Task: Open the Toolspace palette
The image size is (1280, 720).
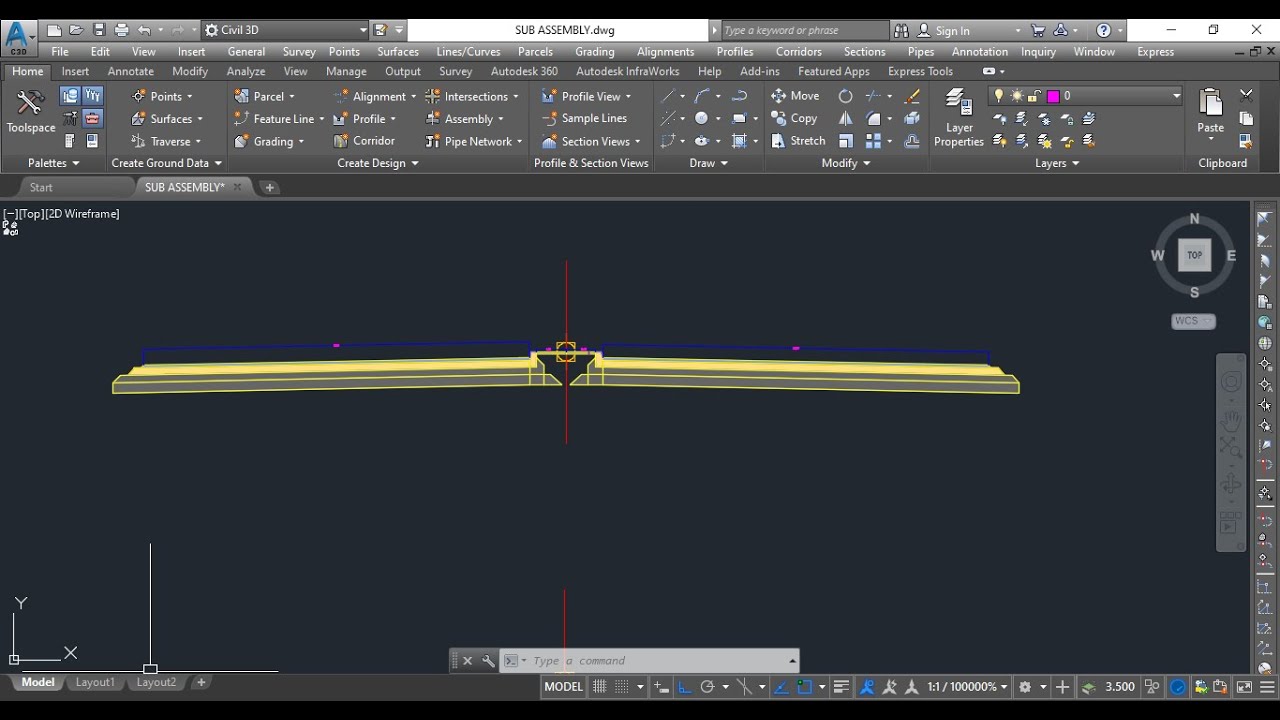Action: point(30,112)
